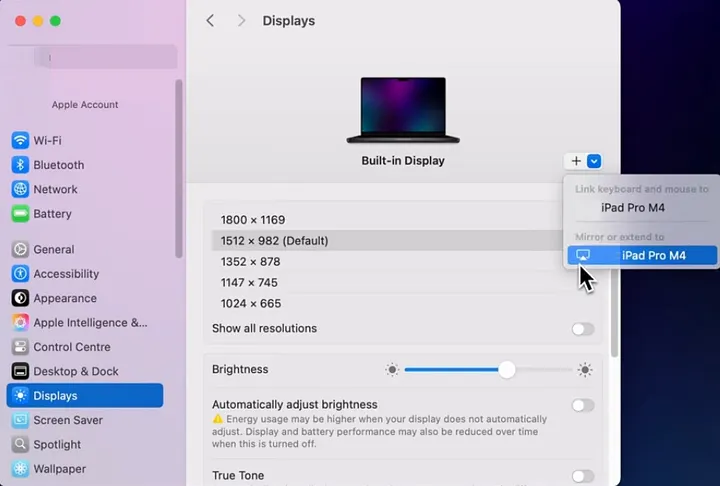Toggle Automatically adjust brightness switch
Screen dimensions: 720x486
[x=583, y=405]
